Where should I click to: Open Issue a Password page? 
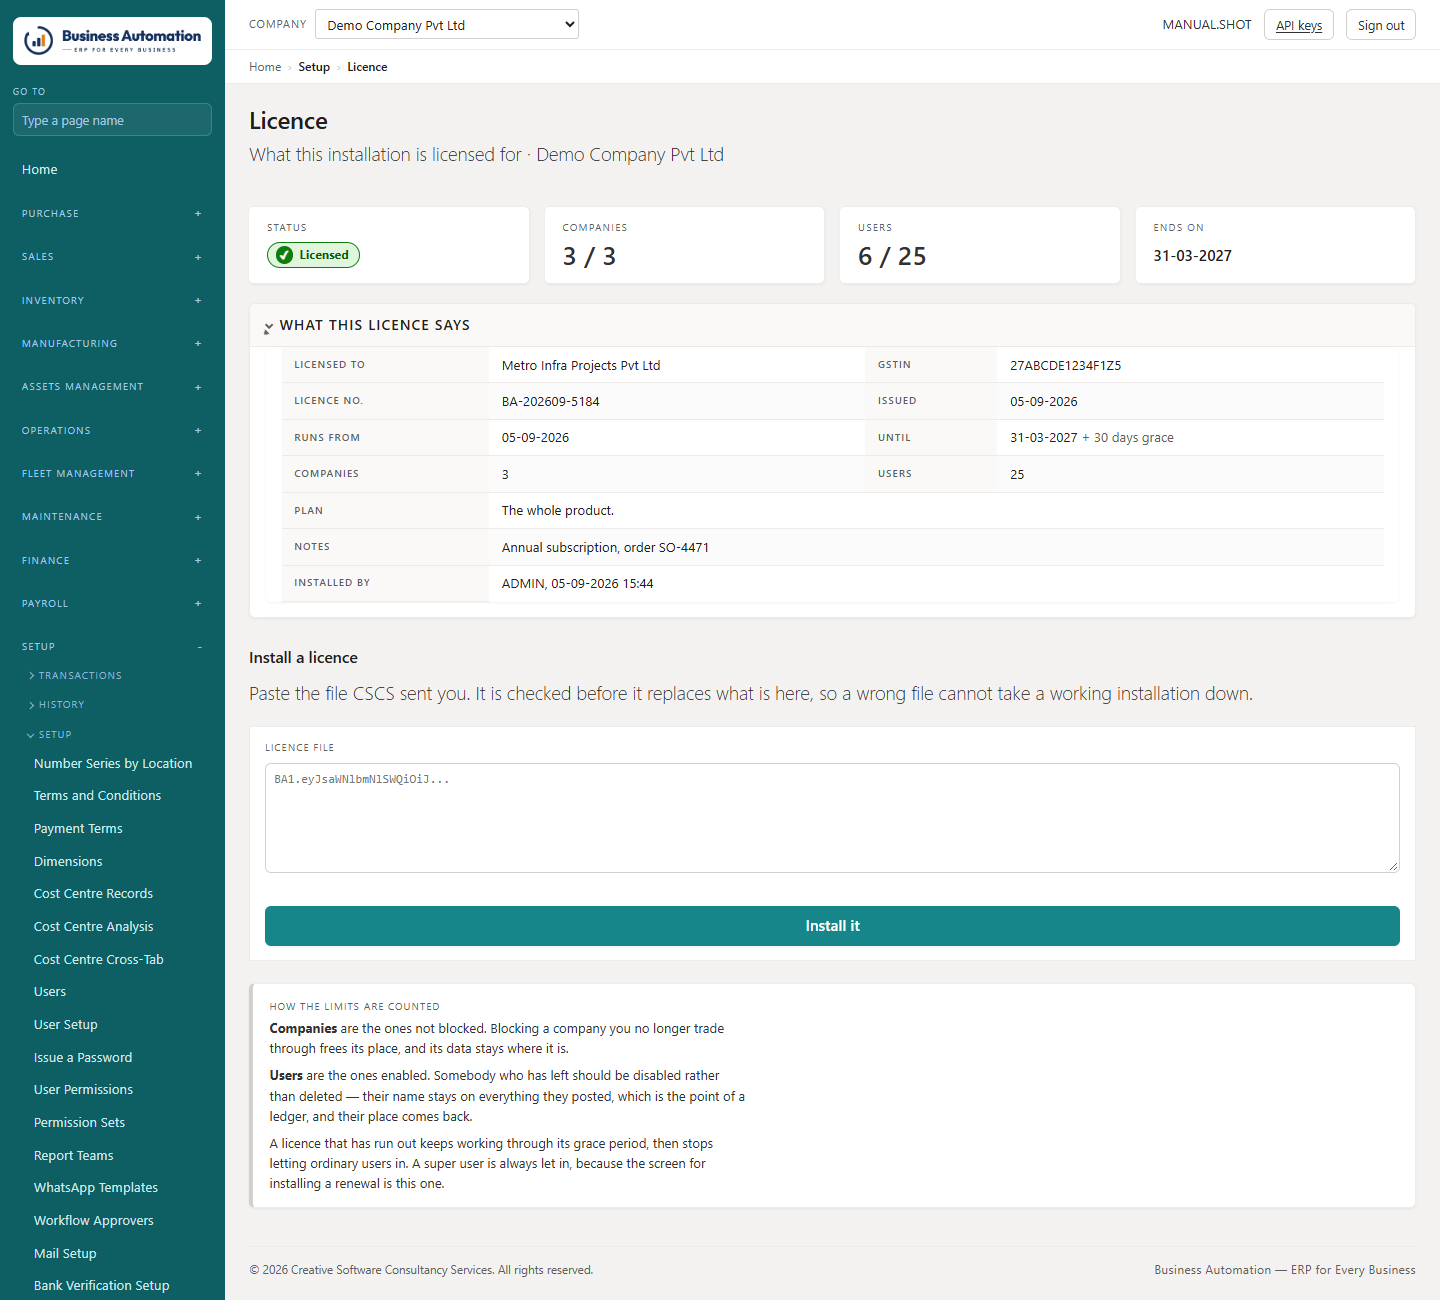pos(83,1058)
